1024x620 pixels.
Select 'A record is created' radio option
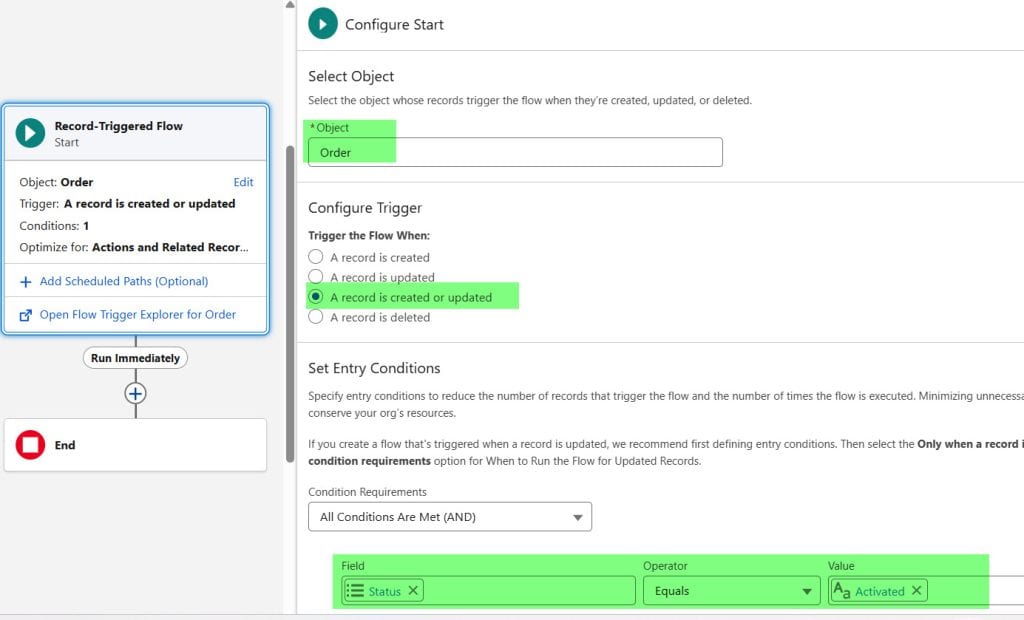pos(315,257)
